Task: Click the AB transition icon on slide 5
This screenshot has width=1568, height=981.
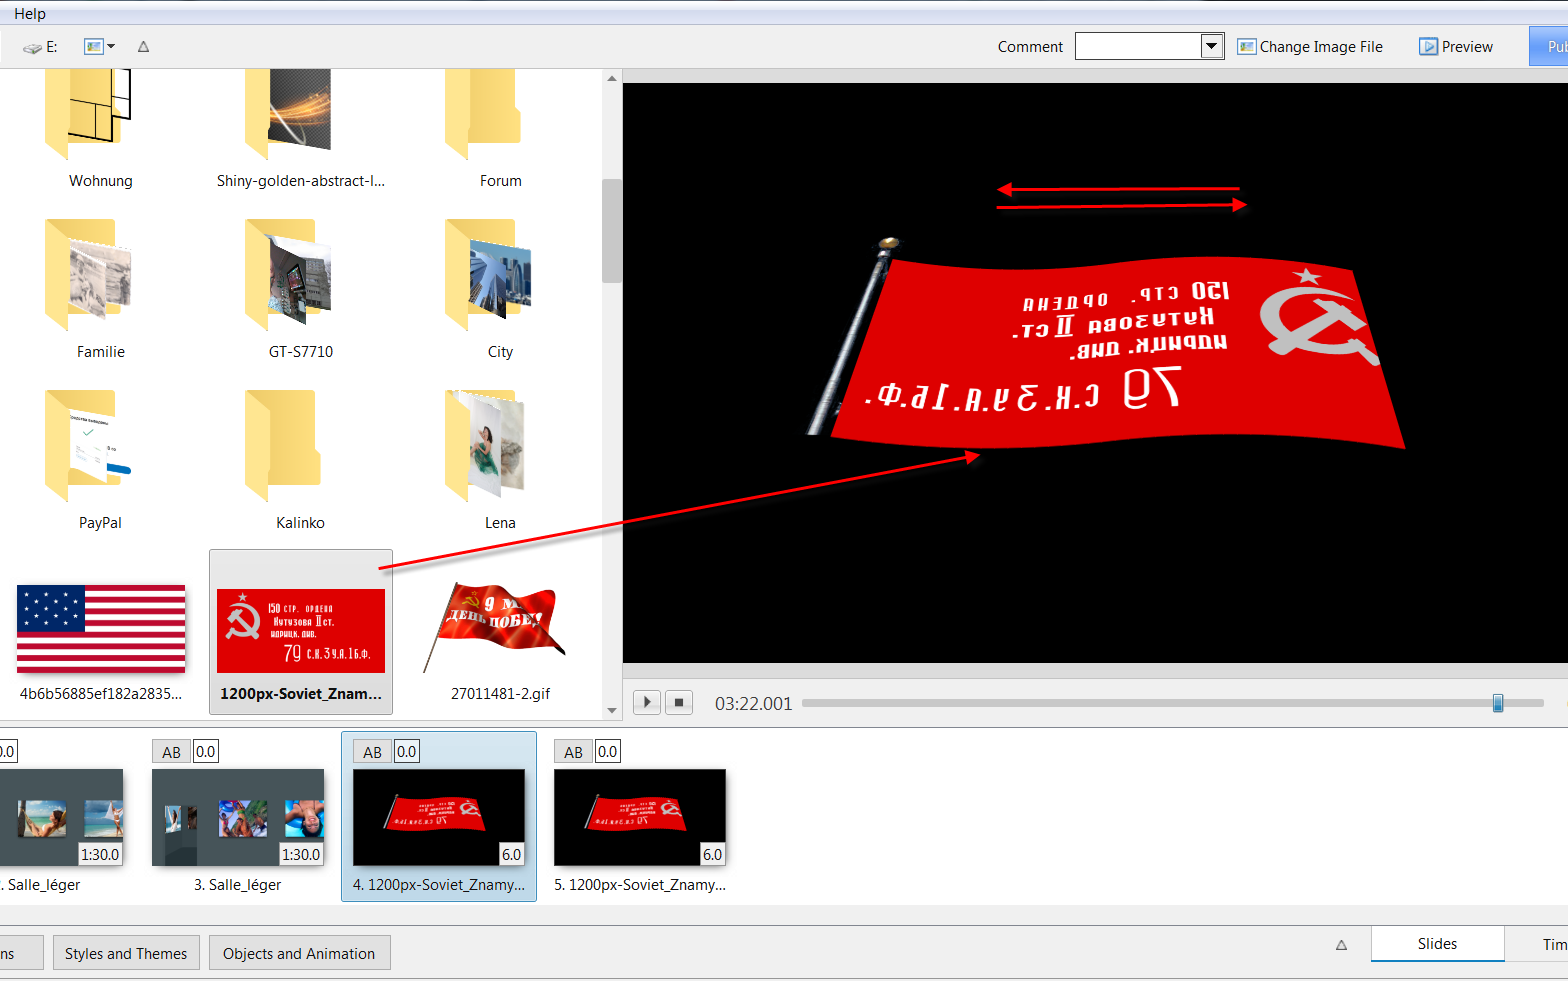Action: tap(573, 752)
